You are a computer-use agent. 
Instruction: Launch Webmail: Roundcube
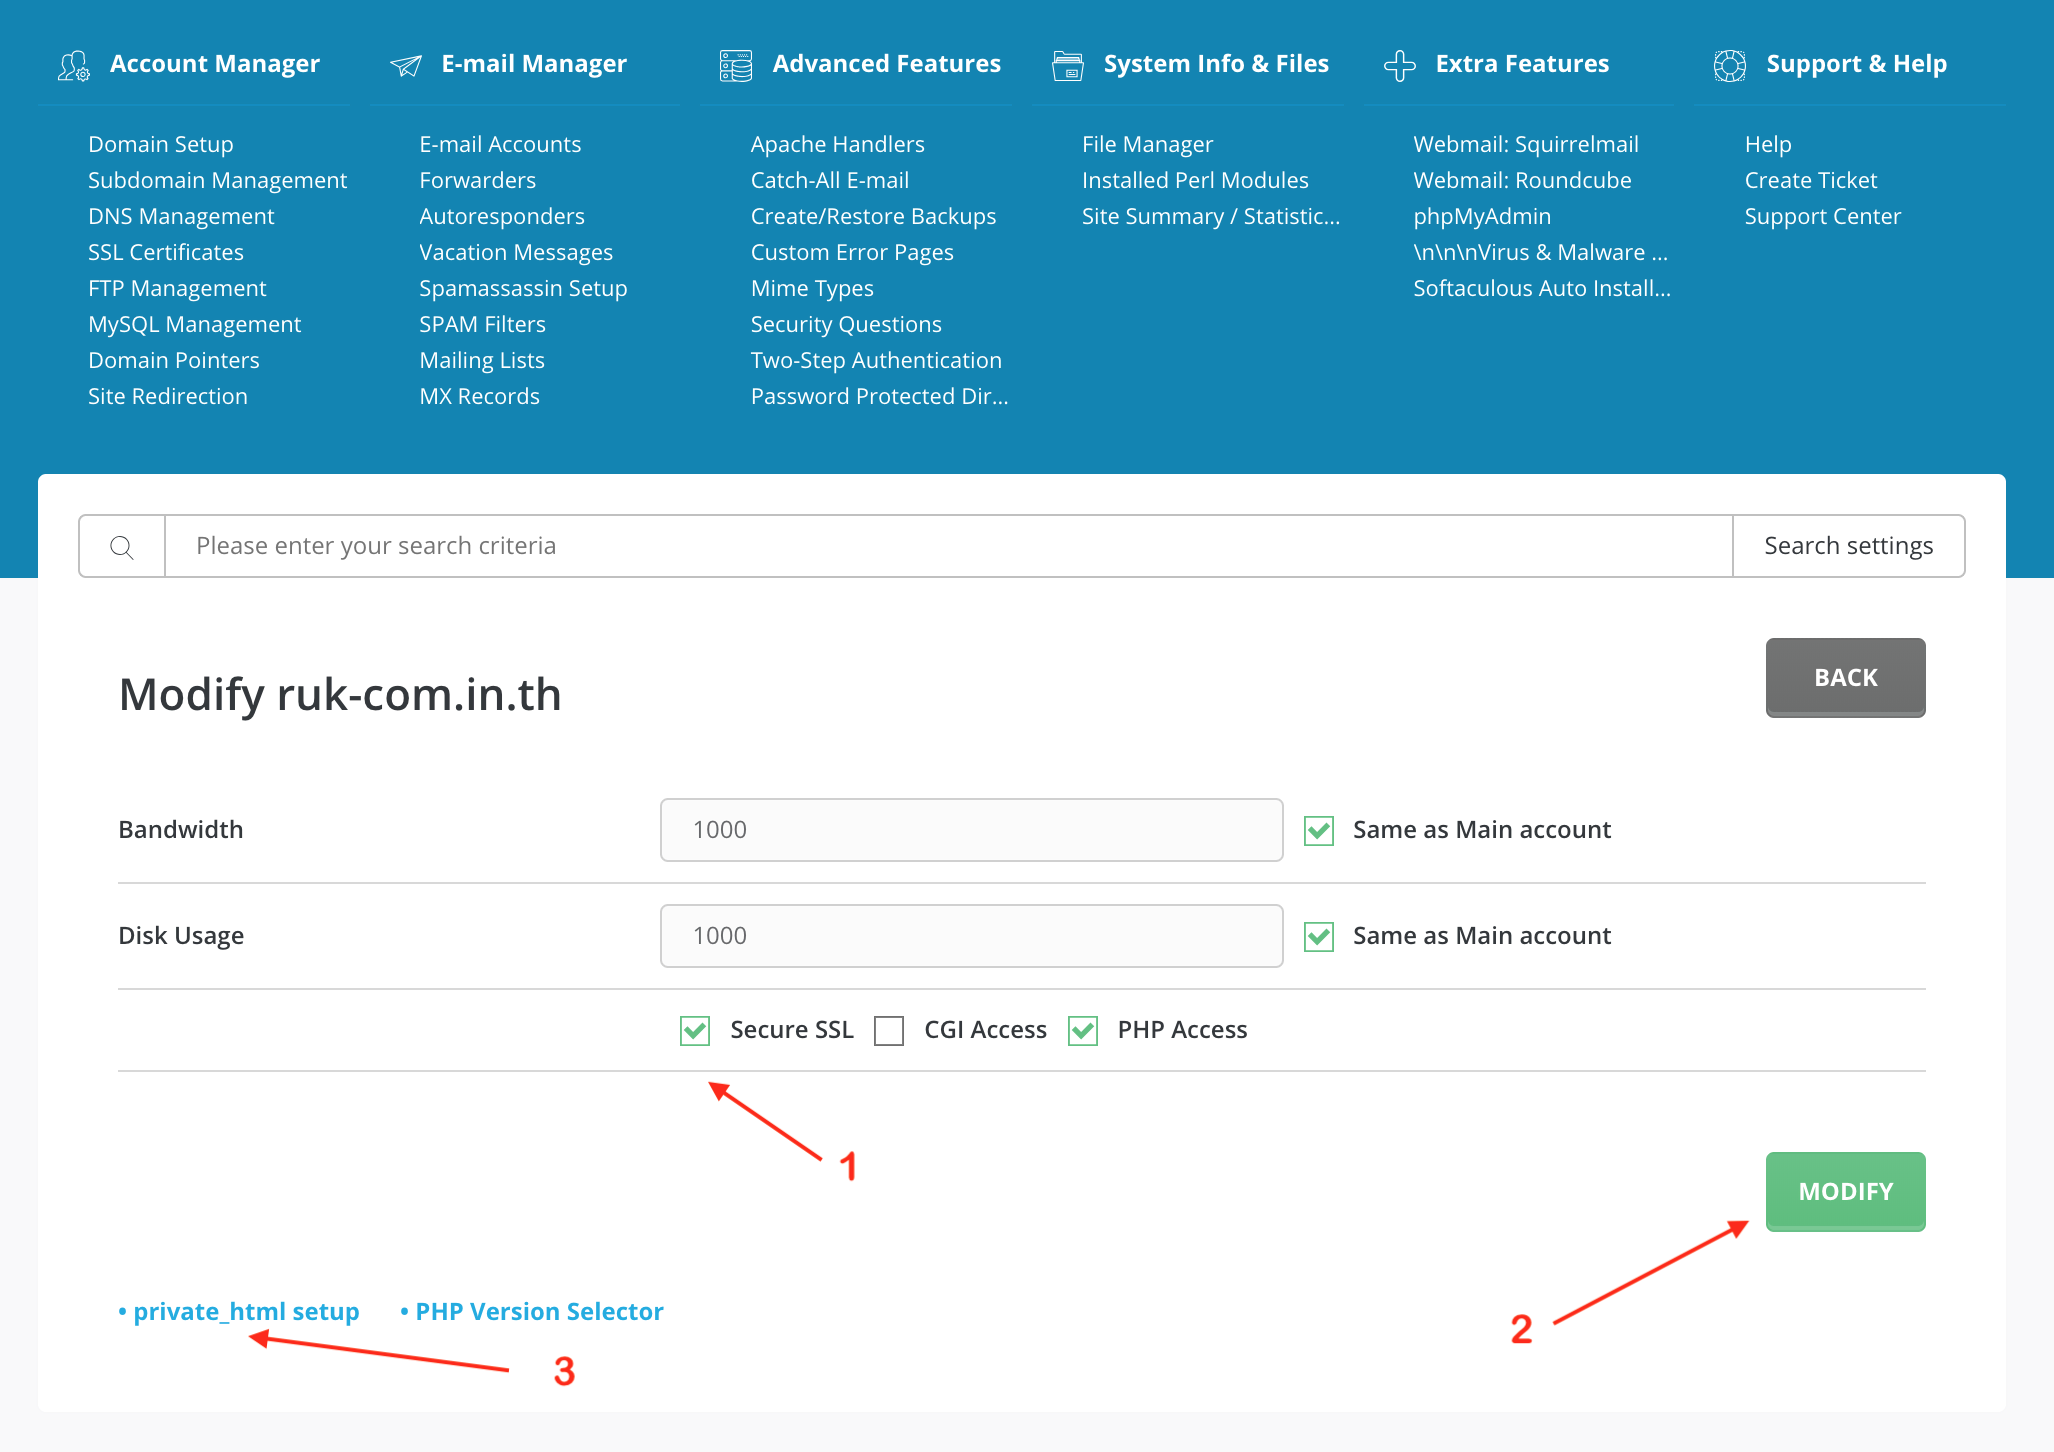pos(1522,180)
